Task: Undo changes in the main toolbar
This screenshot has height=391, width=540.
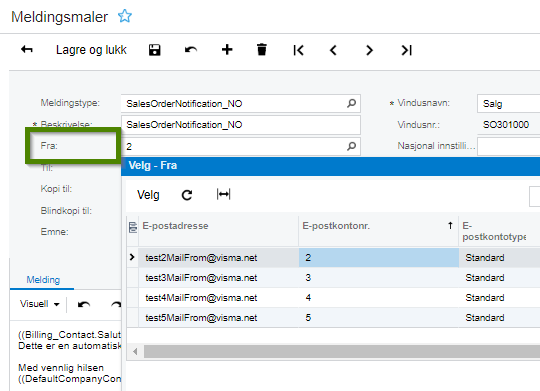Action: [191, 50]
